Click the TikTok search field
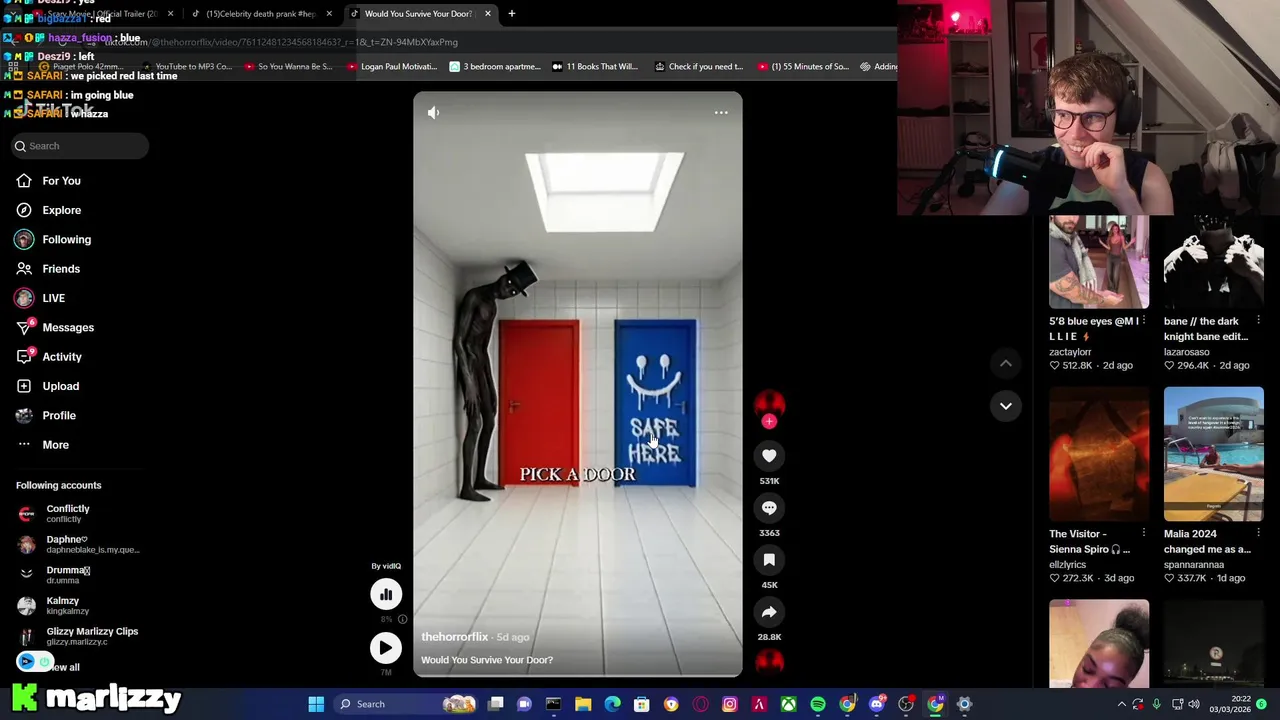Image resolution: width=1280 pixels, height=720 pixels. 80,146
